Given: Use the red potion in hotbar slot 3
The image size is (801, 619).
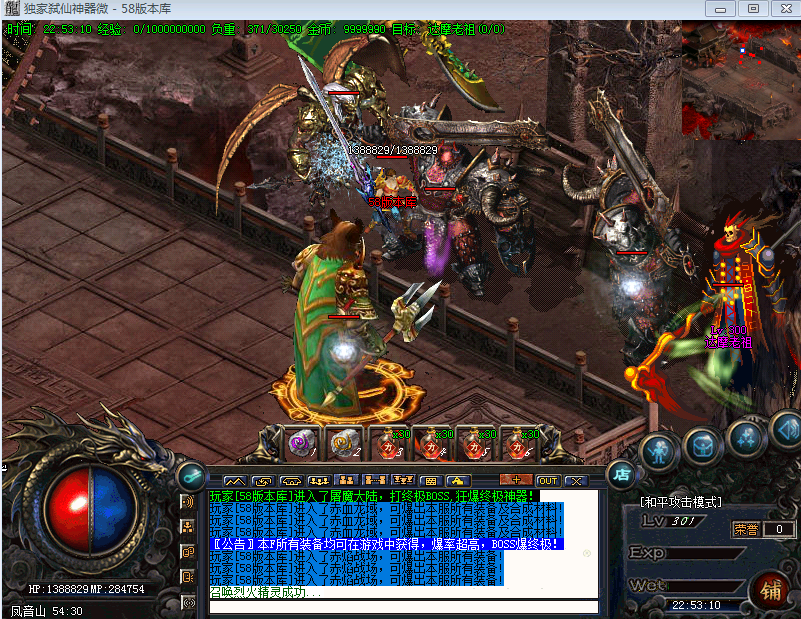Looking at the screenshot, I should coord(386,443).
